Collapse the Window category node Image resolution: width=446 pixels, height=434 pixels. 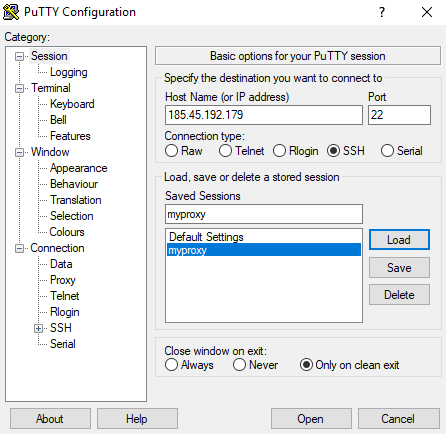click(x=20, y=152)
